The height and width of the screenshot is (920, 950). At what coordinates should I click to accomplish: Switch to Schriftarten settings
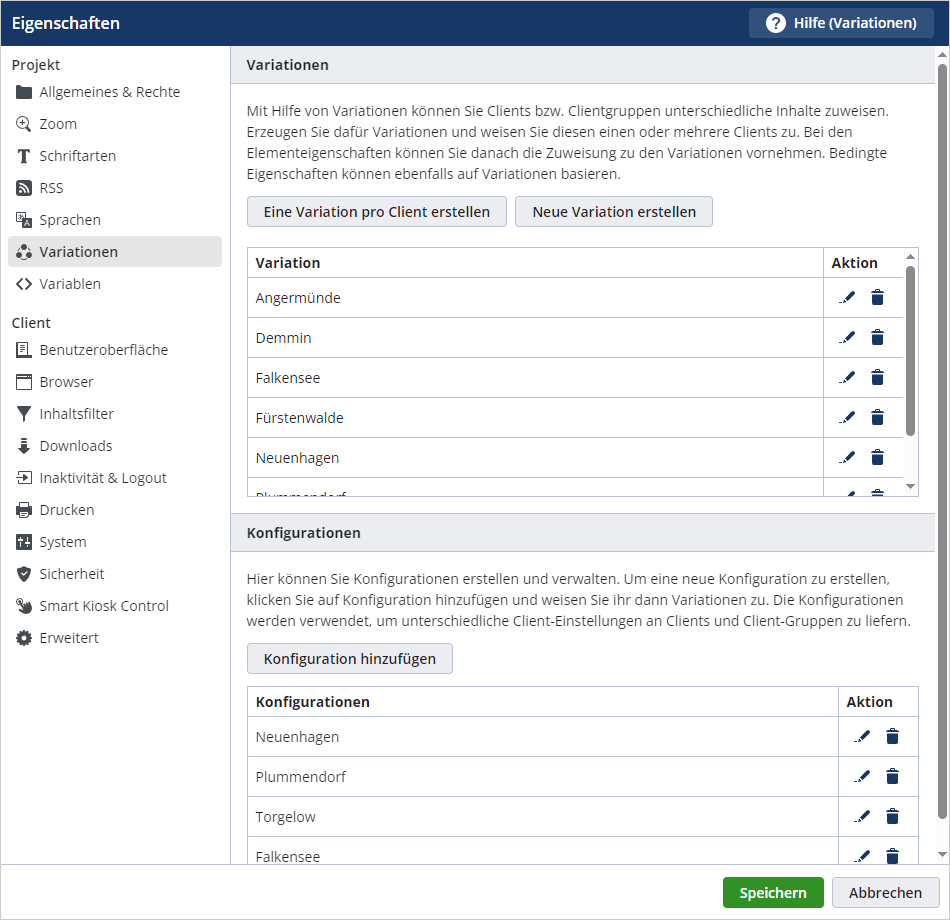pyautogui.click(x=77, y=156)
